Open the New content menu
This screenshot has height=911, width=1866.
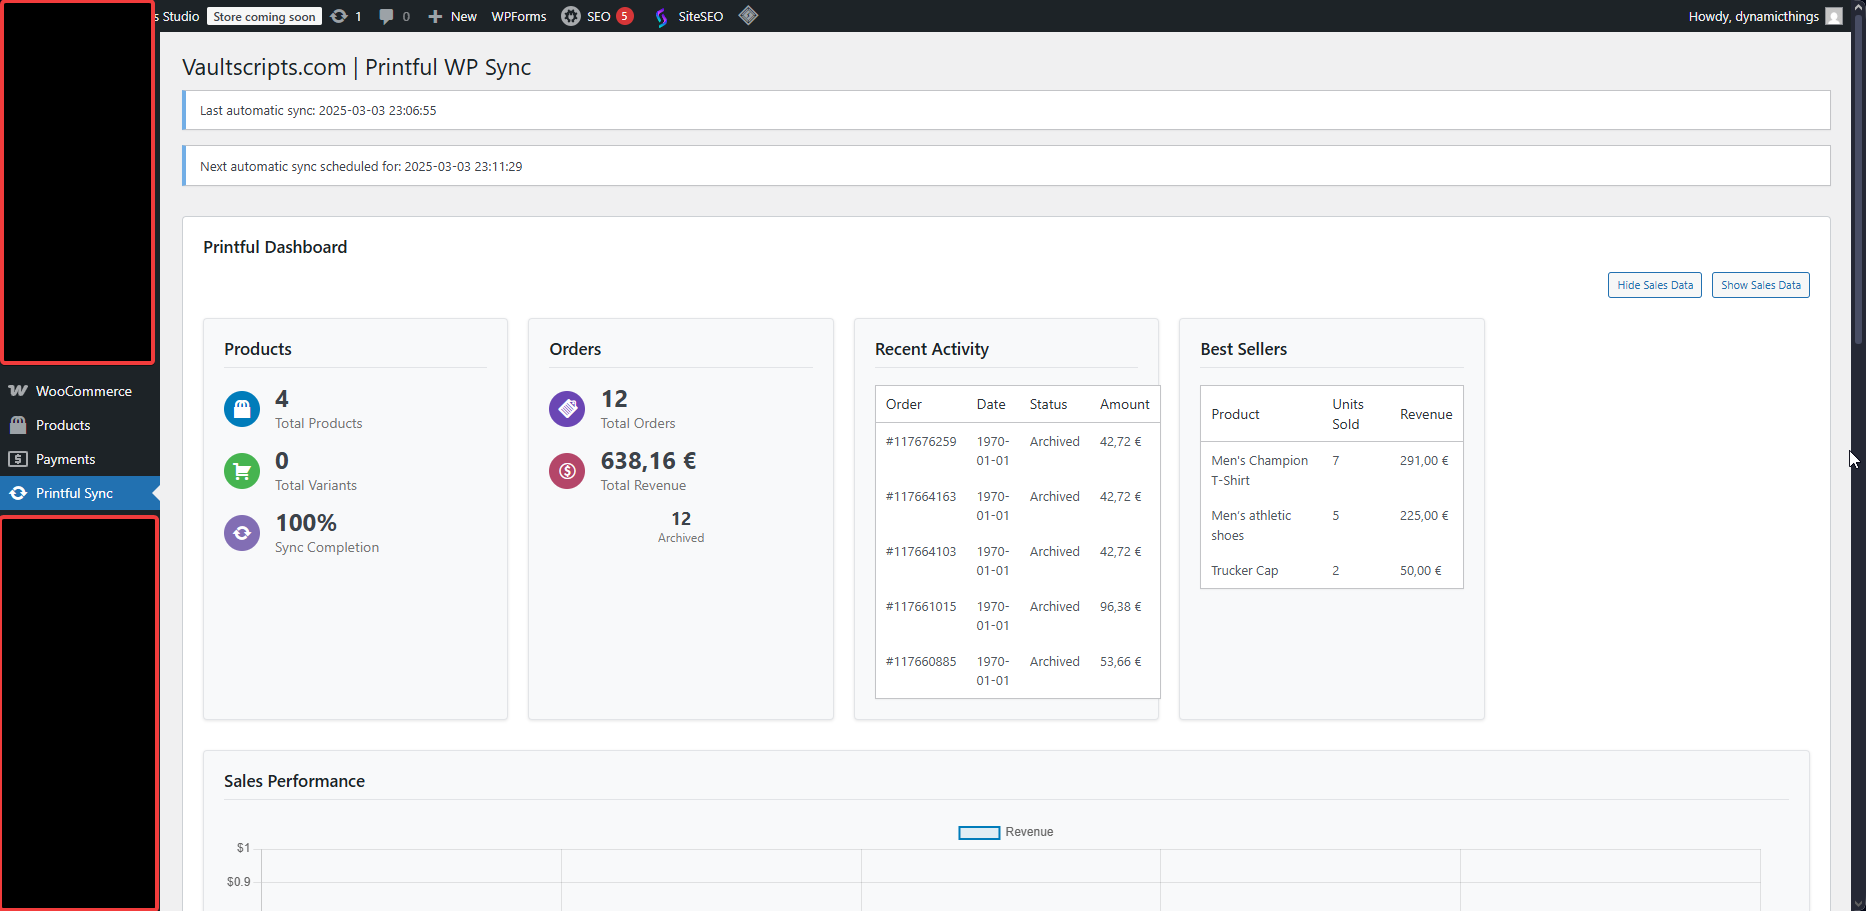[453, 16]
